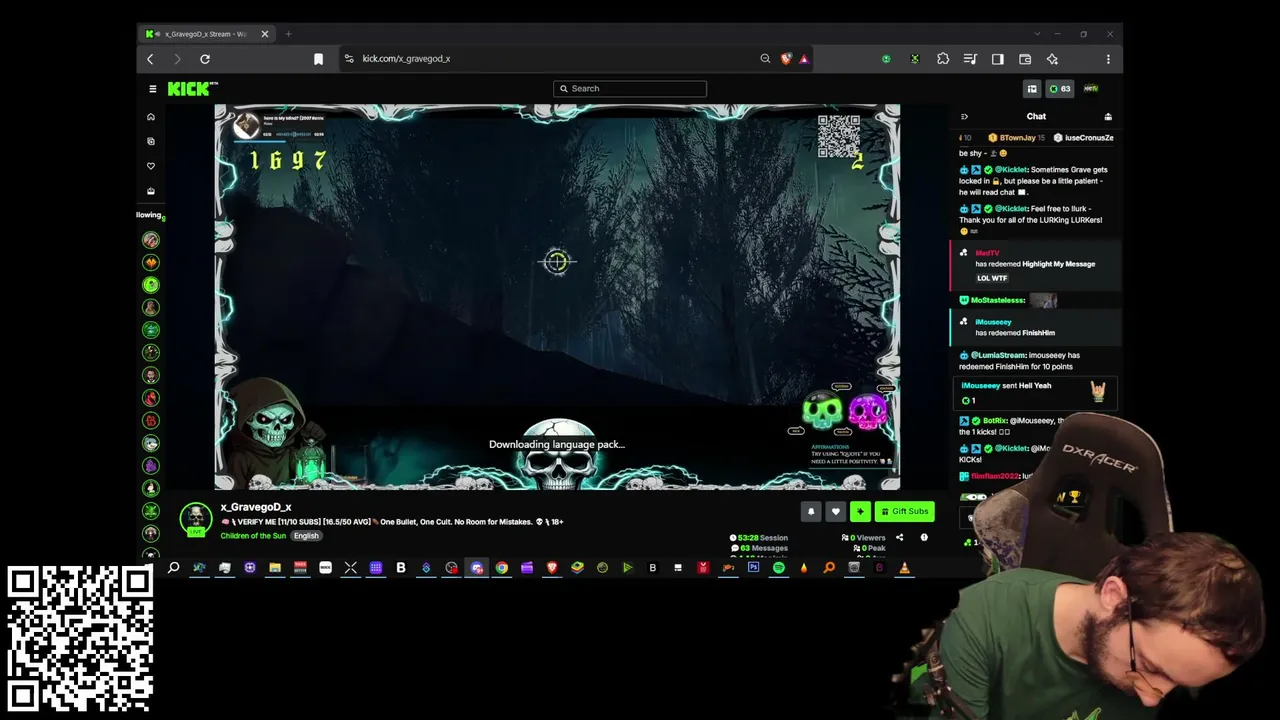Bookmark this page via bookmark icon
The width and height of the screenshot is (1280, 720).
318,59
